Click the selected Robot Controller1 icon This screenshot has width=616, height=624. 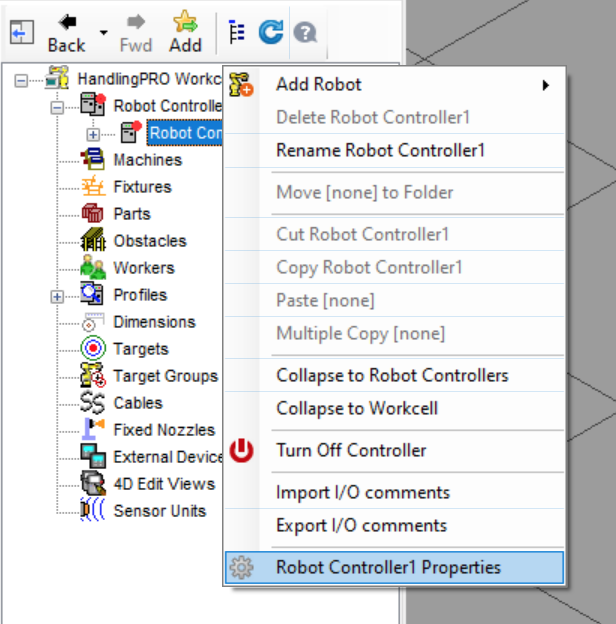pyautogui.click(x=131, y=132)
